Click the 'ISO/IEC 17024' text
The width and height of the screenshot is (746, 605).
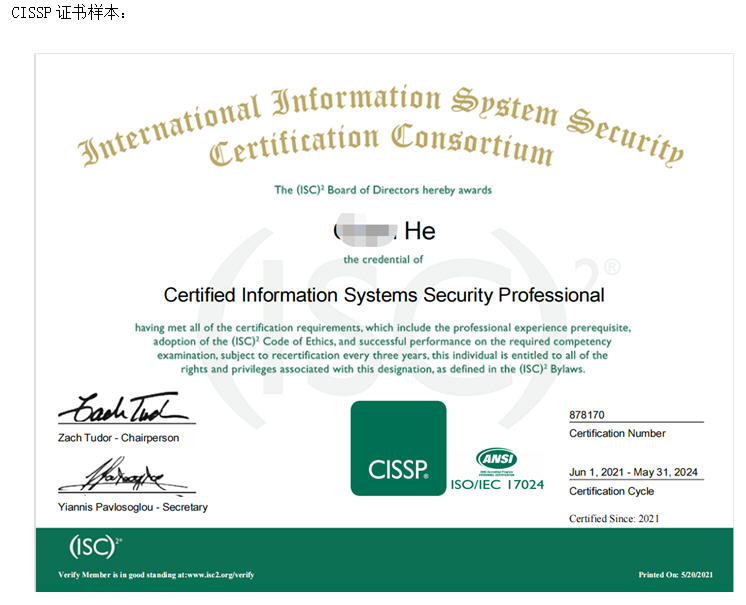click(497, 485)
